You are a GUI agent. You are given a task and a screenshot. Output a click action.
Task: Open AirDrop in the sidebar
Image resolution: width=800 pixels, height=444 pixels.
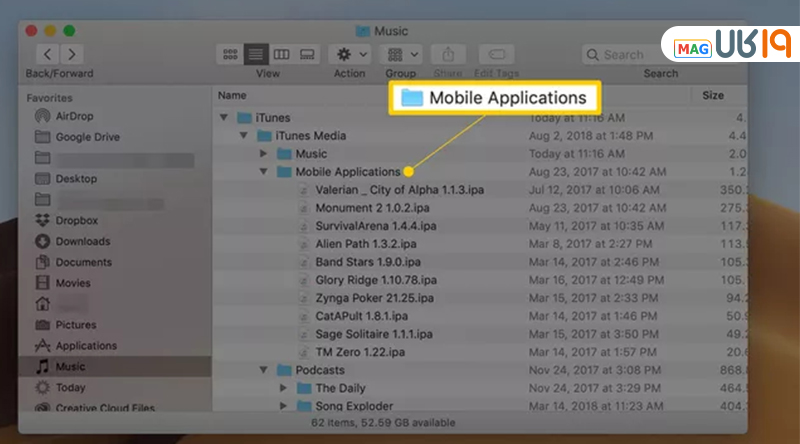click(75, 116)
